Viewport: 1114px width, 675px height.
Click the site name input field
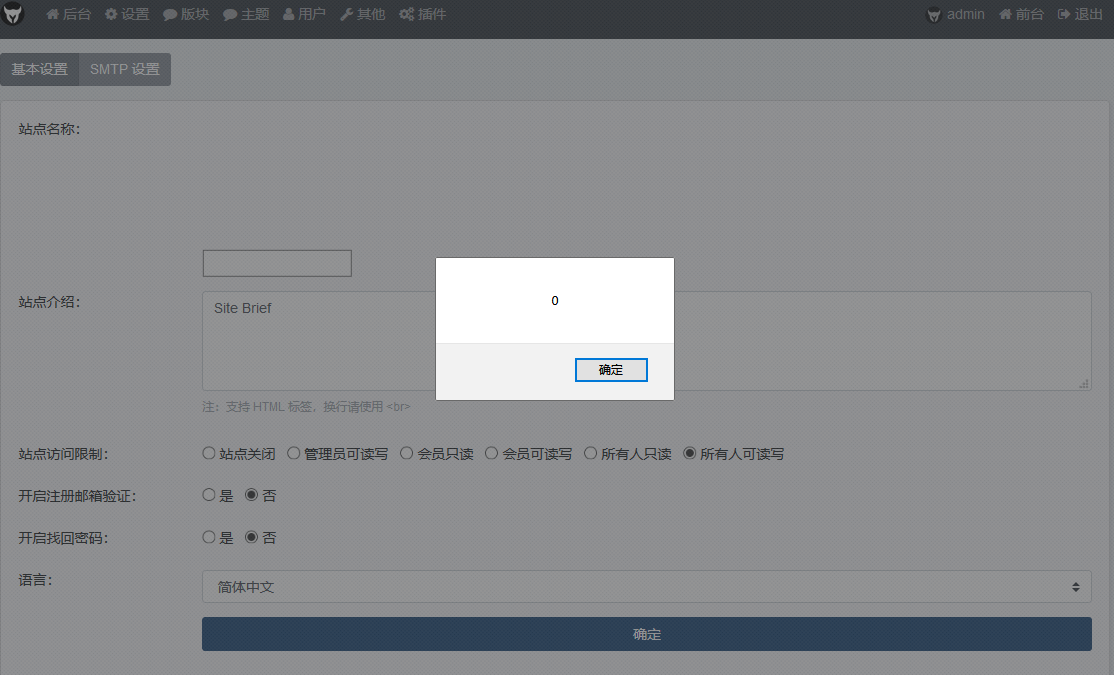(277, 263)
